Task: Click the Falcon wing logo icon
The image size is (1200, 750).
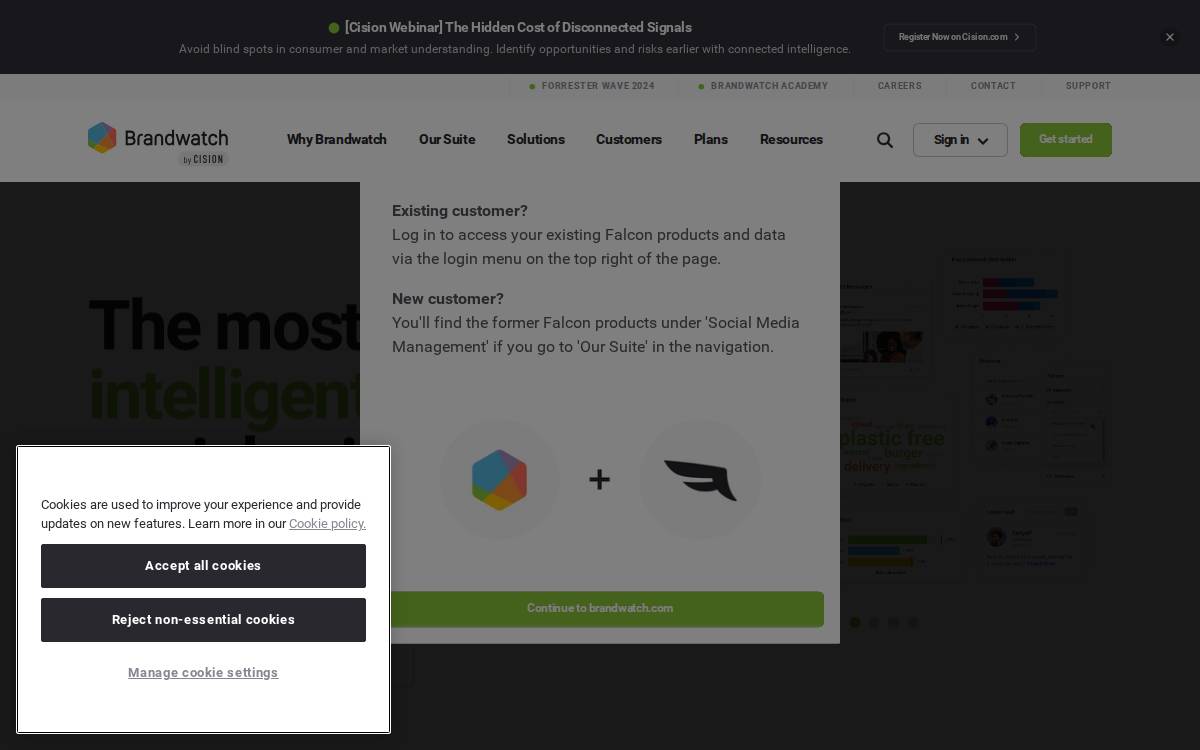Action: click(x=700, y=480)
